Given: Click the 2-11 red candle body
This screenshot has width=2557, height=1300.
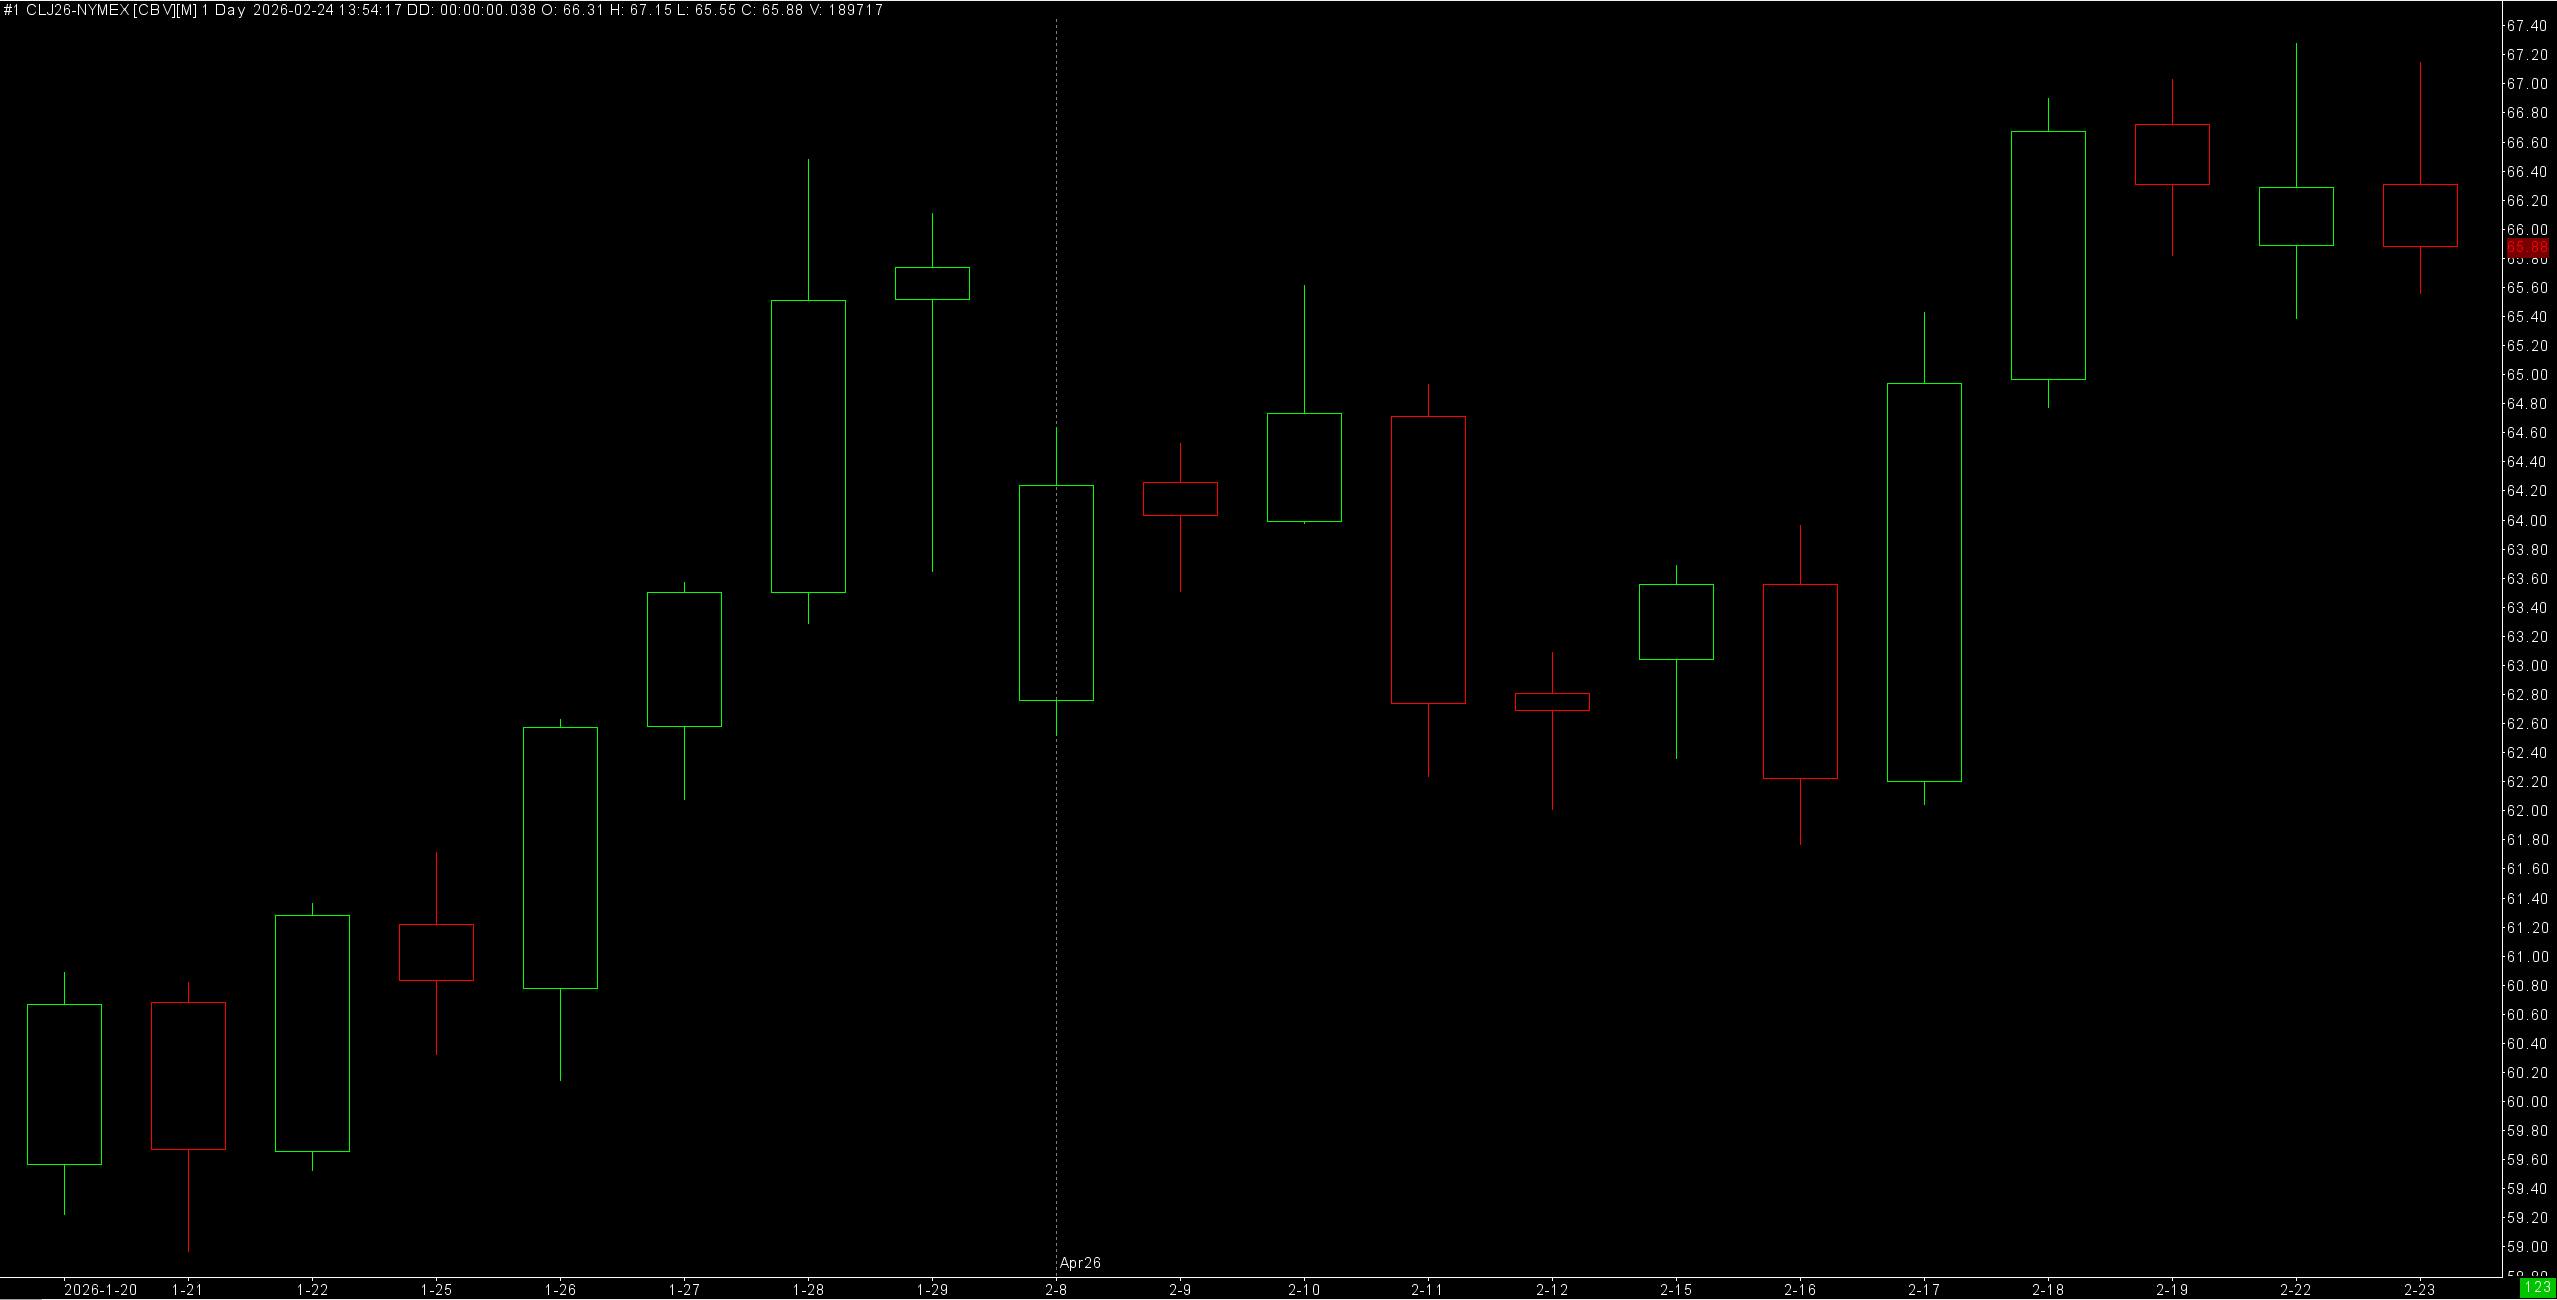Looking at the screenshot, I should [x=1428, y=560].
